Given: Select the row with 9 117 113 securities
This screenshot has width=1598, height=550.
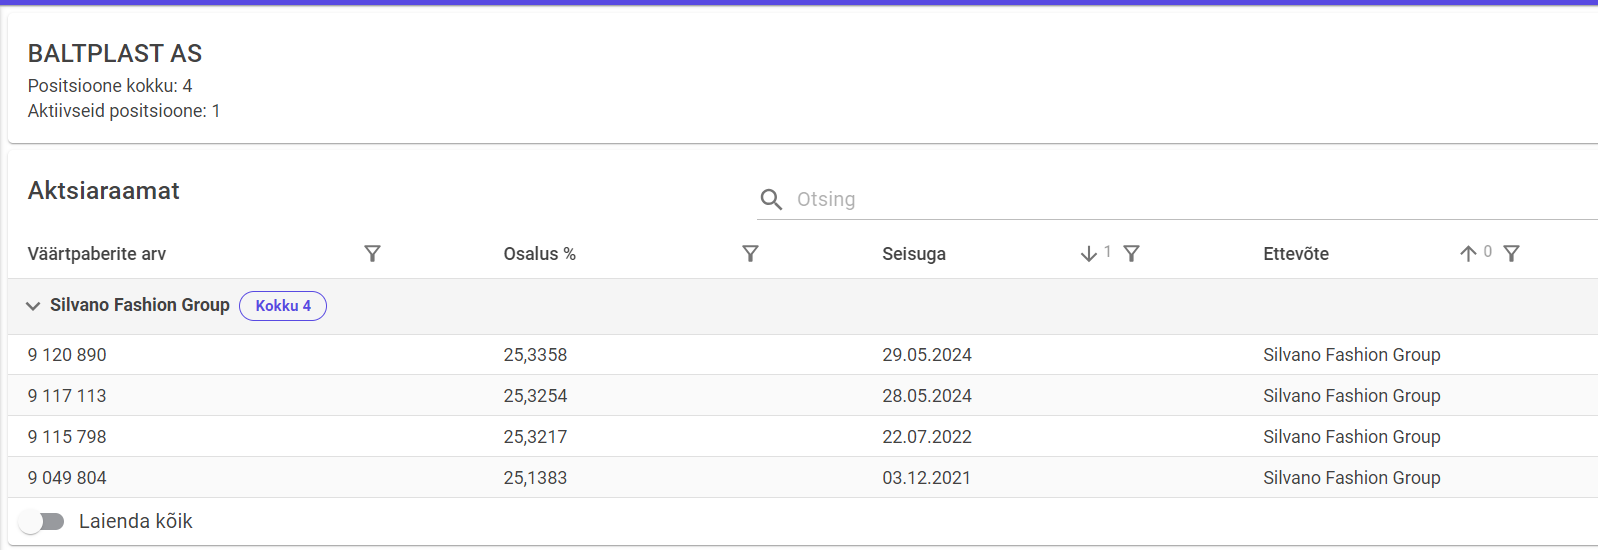Looking at the screenshot, I should point(67,396).
